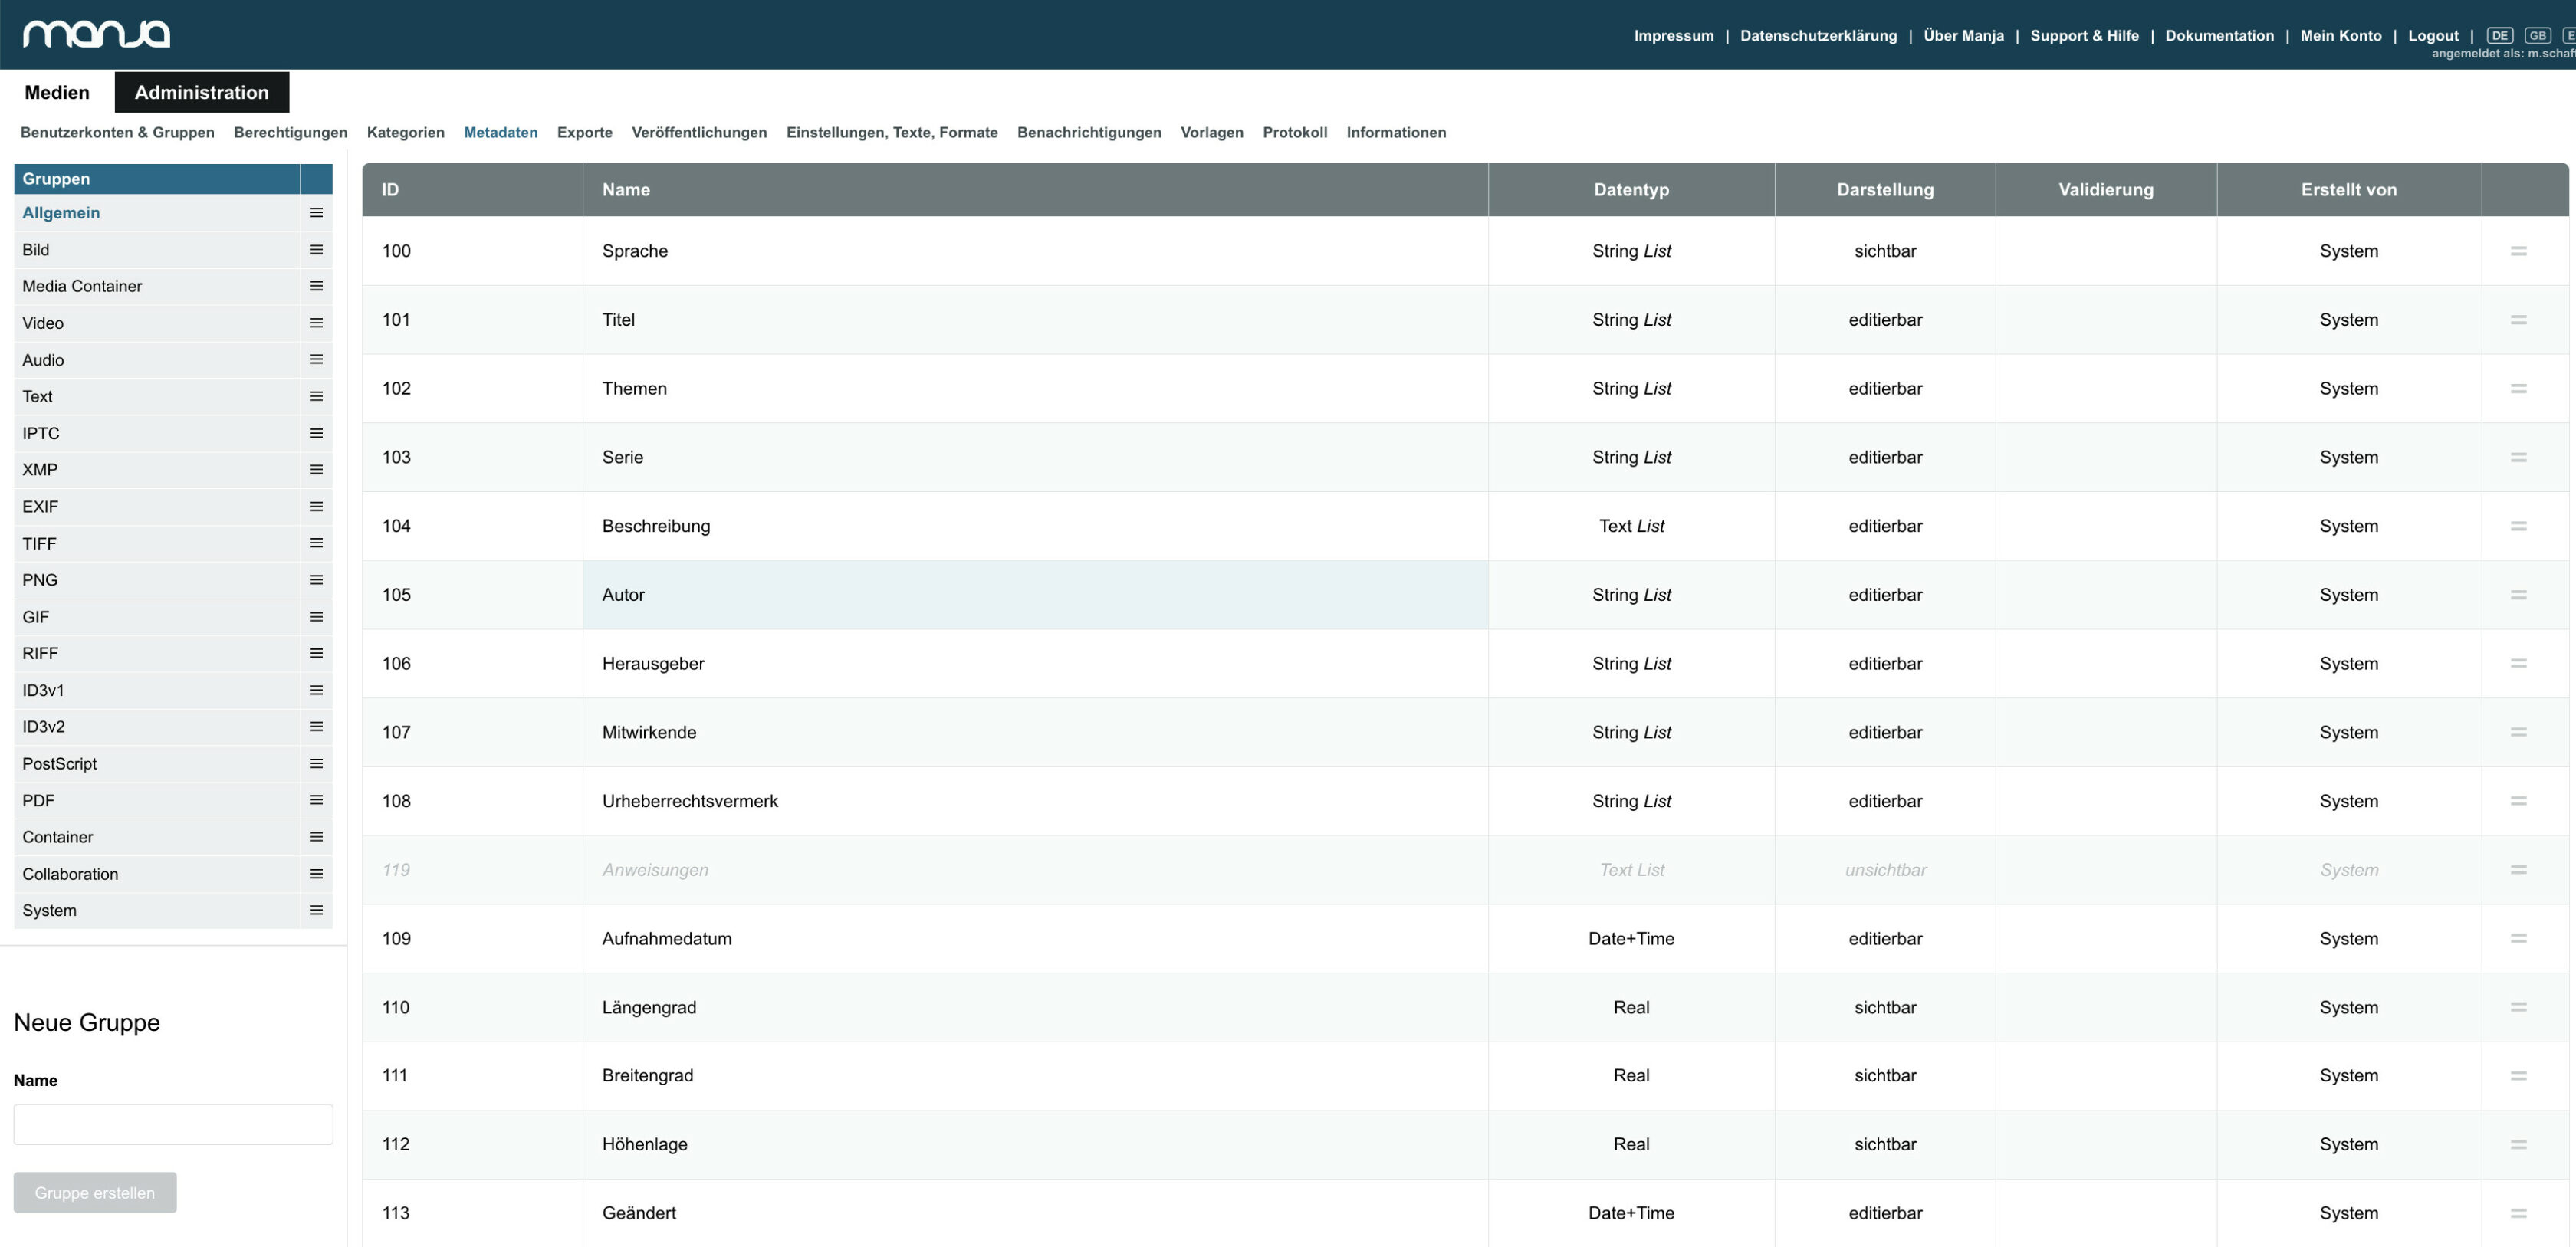
Task: Open the menu icon for Bild group
Action: tap(316, 250)
